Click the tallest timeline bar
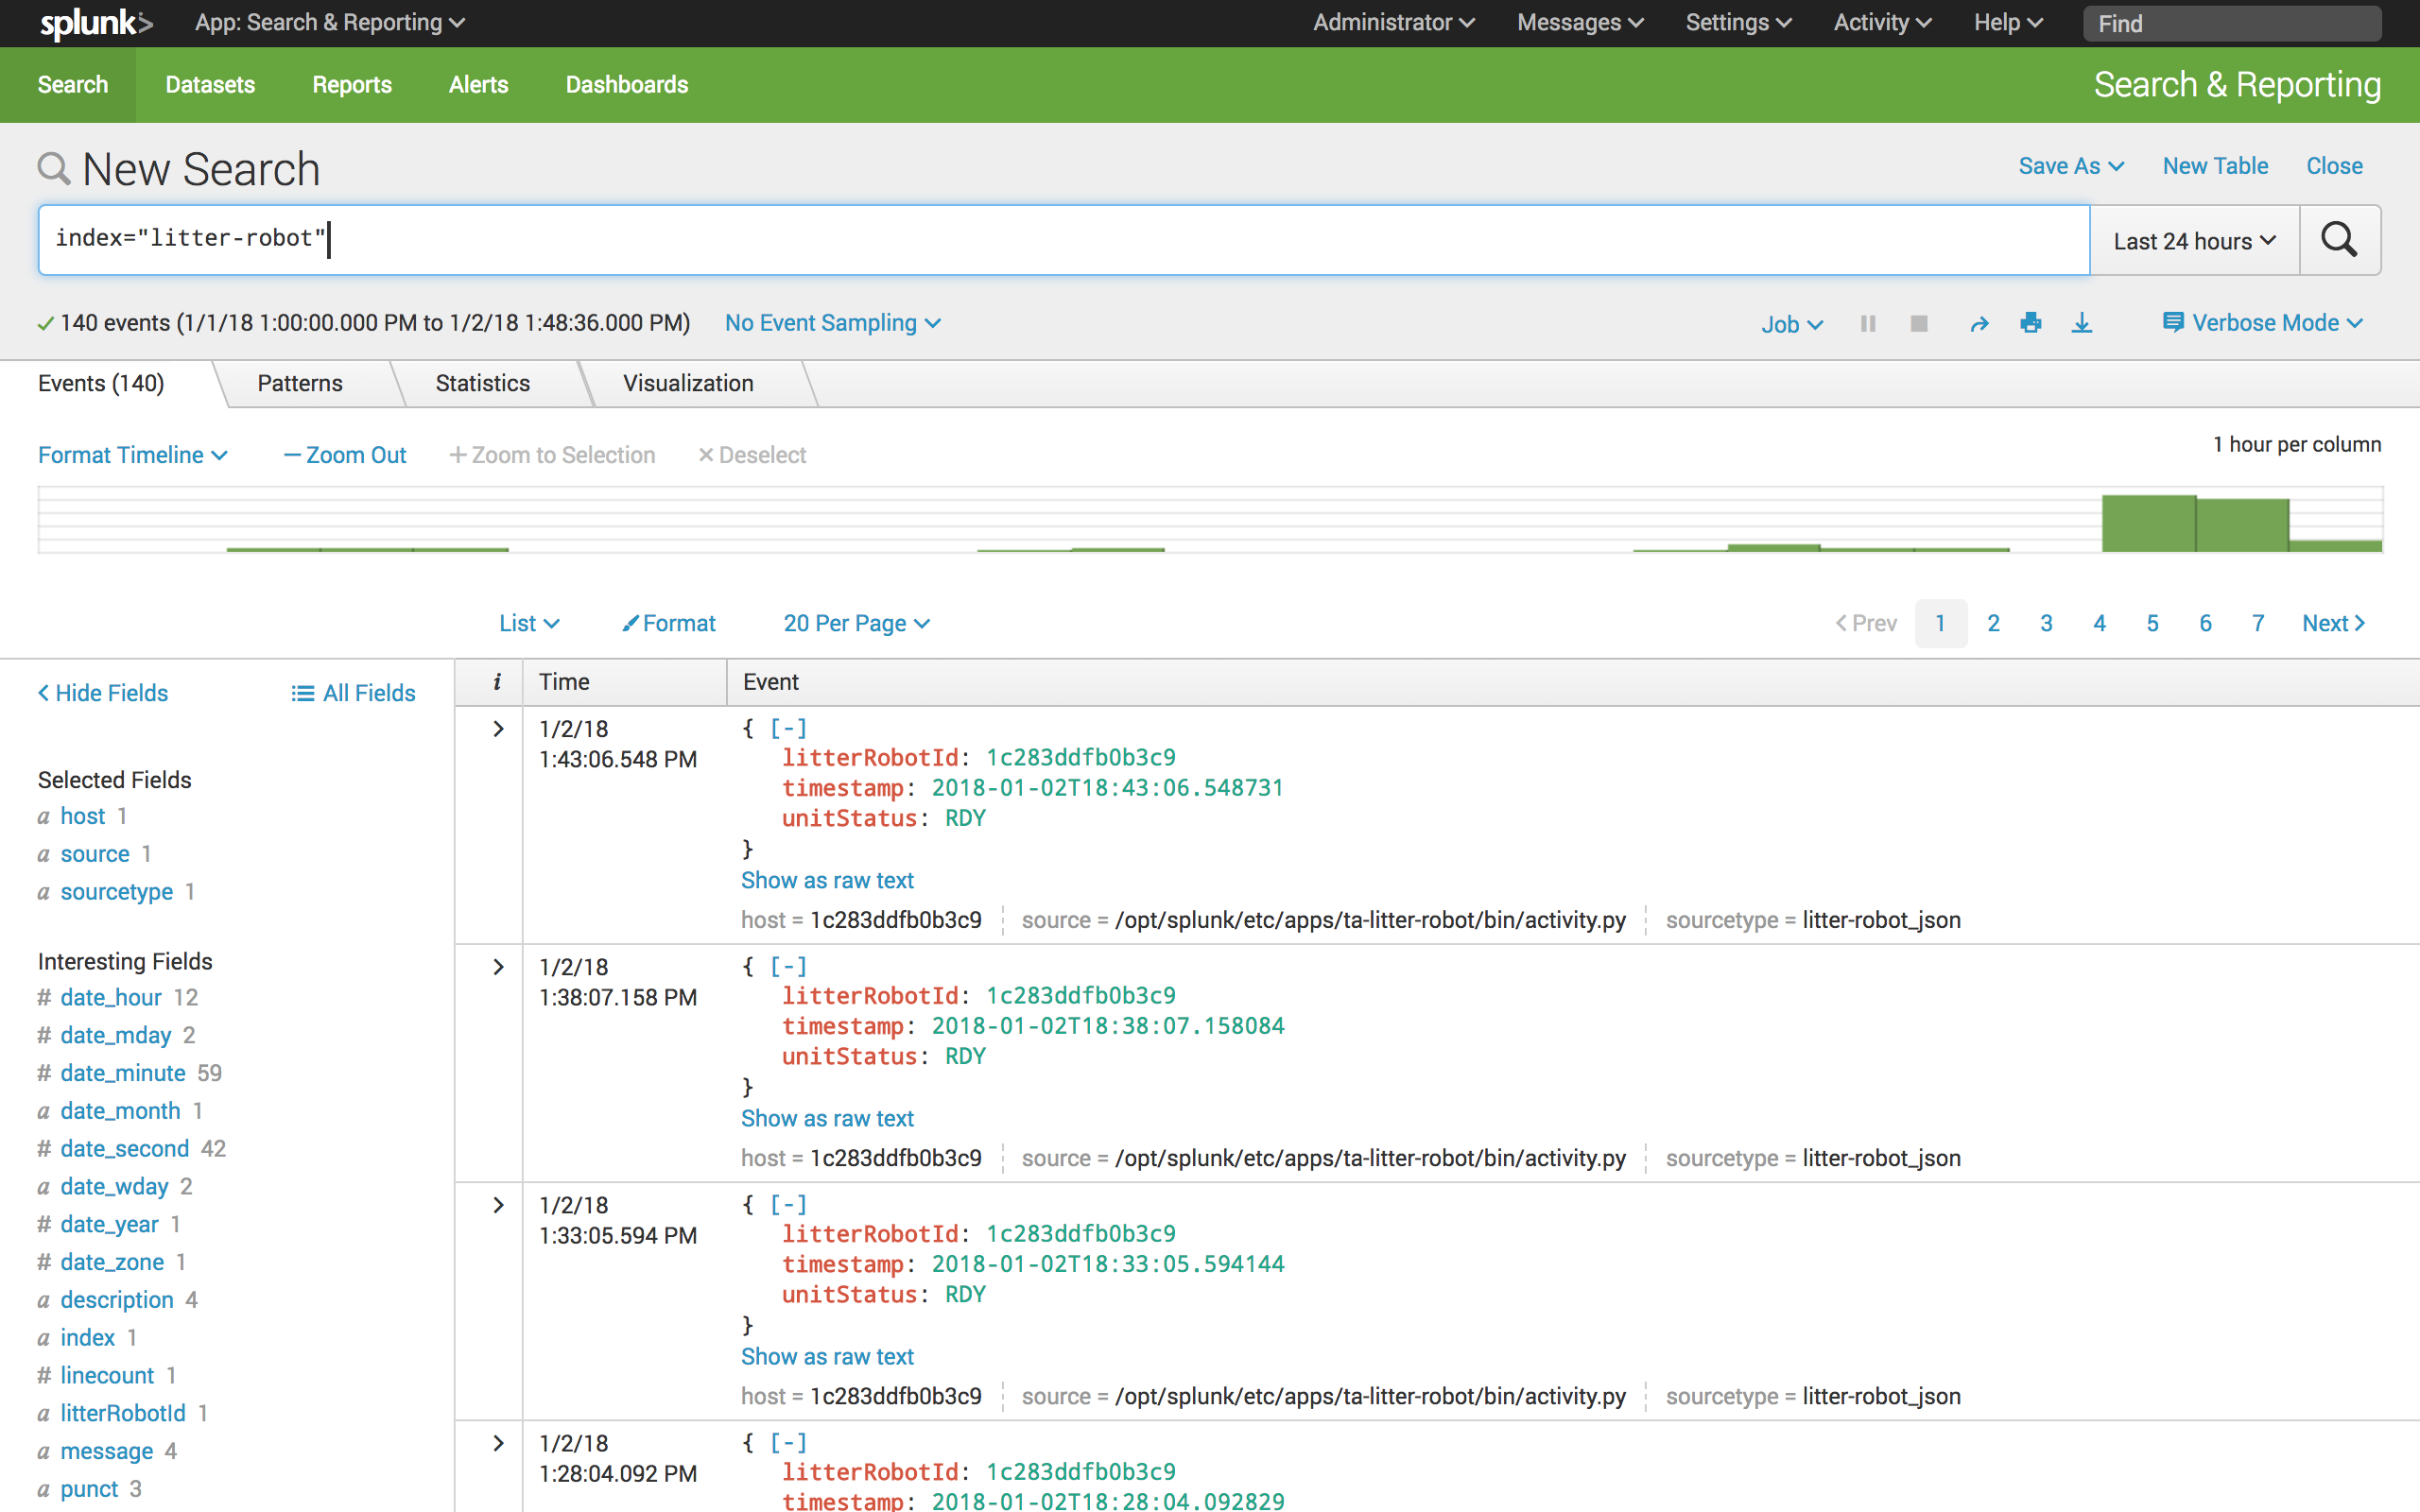This screenshot has width=2420, height=1512. pos(2148,523)
